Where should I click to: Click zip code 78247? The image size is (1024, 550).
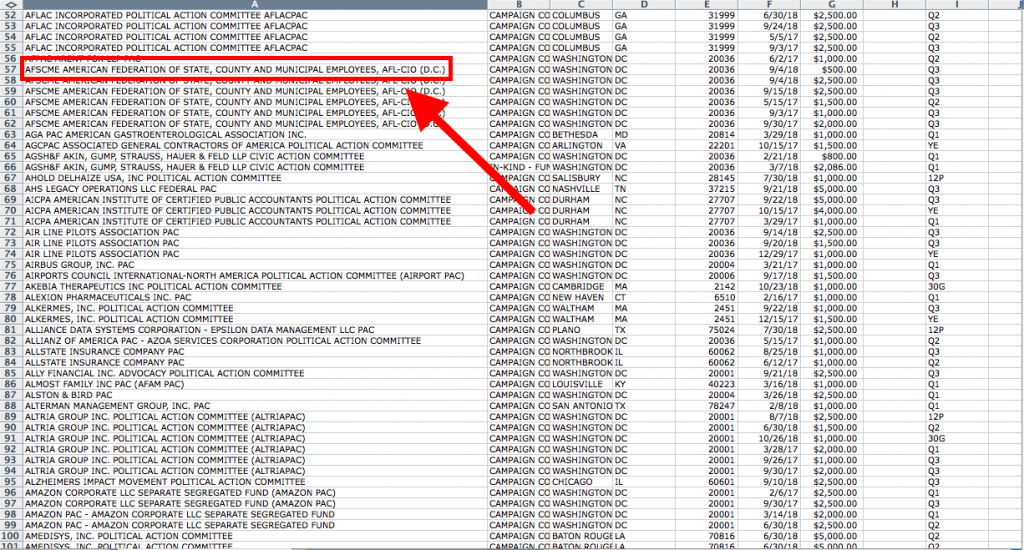(x=707, y=406)
